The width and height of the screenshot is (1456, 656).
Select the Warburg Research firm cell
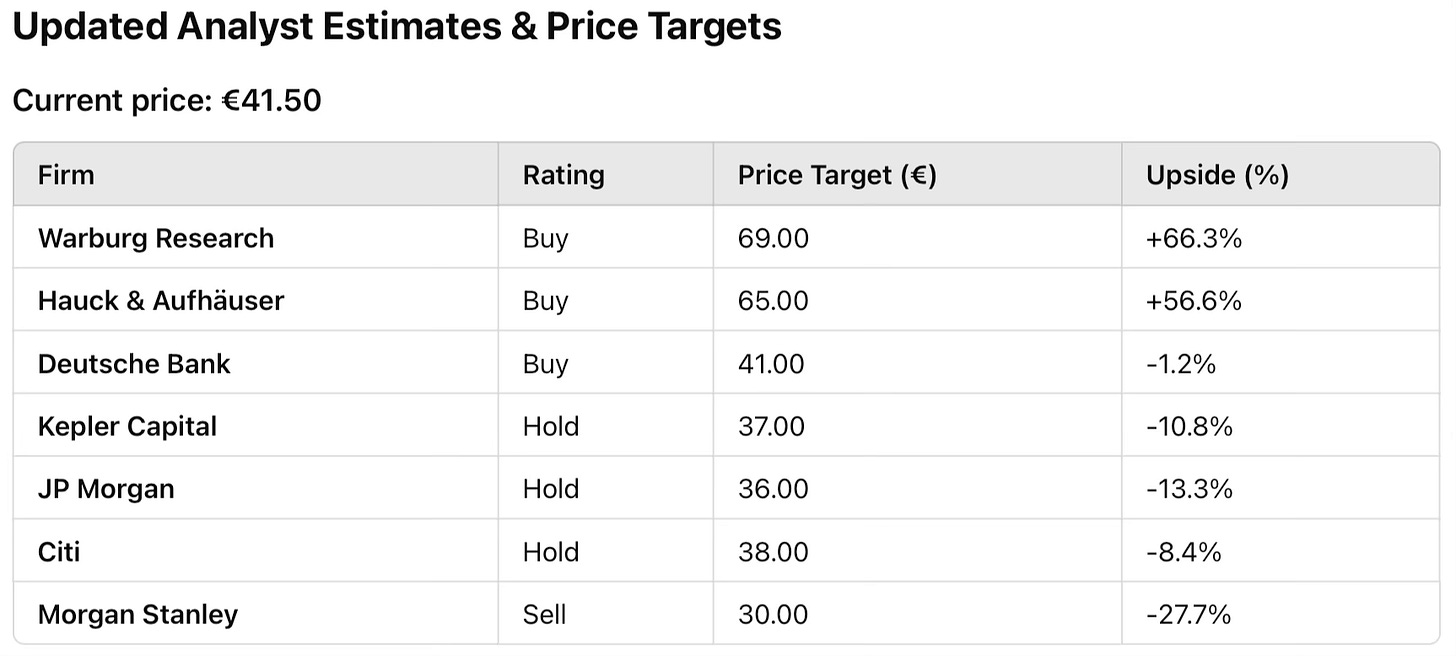(155, 238)
